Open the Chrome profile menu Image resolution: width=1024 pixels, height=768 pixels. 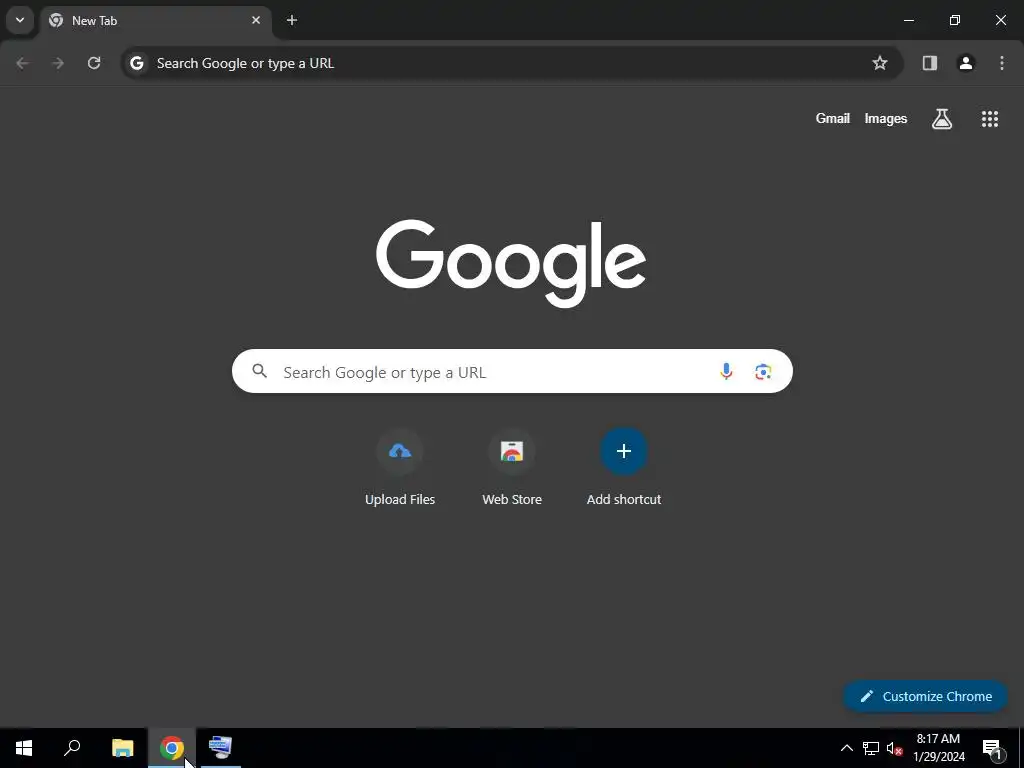[x=966, y=63]
